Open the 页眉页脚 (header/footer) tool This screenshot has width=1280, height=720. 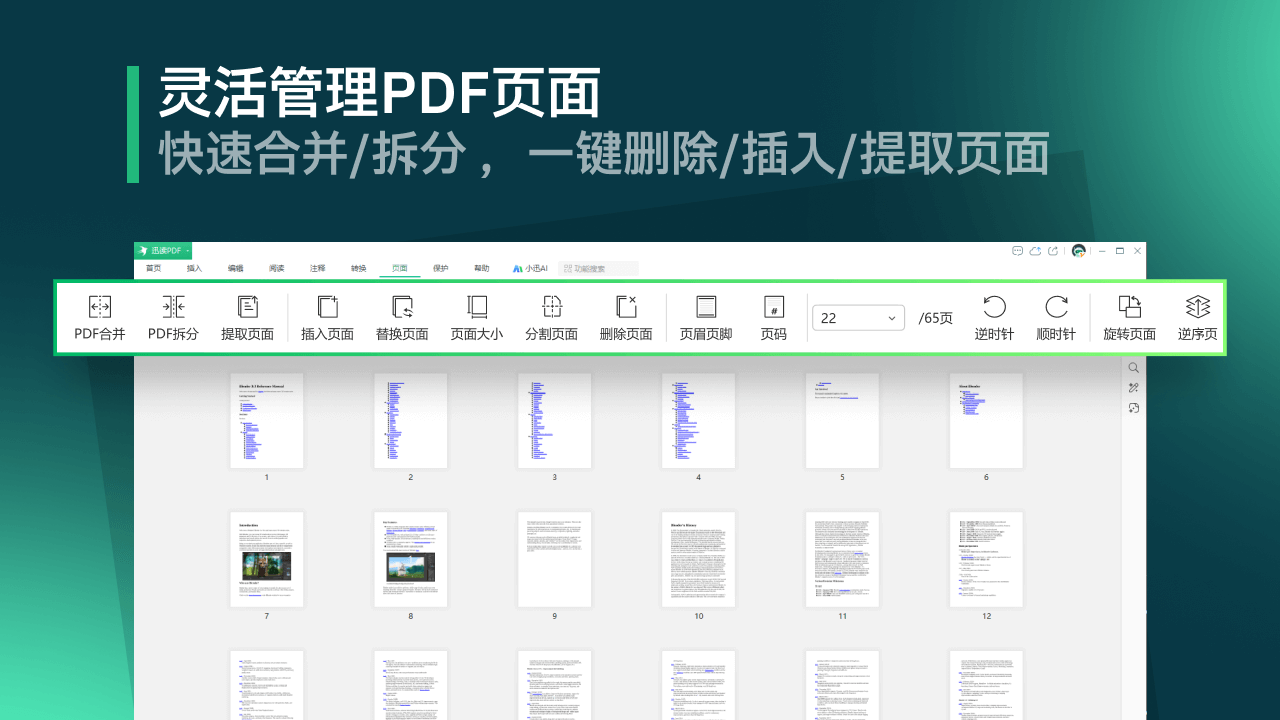(706, 317)
